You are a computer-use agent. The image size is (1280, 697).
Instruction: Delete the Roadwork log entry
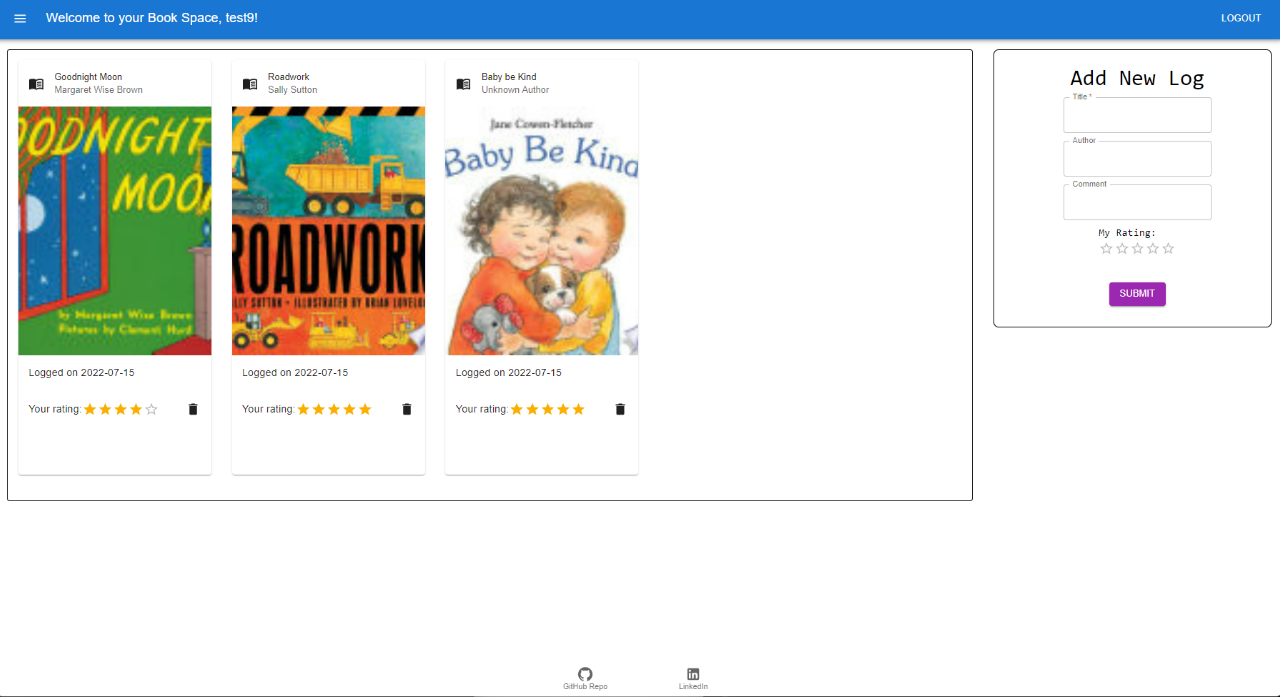point(406,408)
